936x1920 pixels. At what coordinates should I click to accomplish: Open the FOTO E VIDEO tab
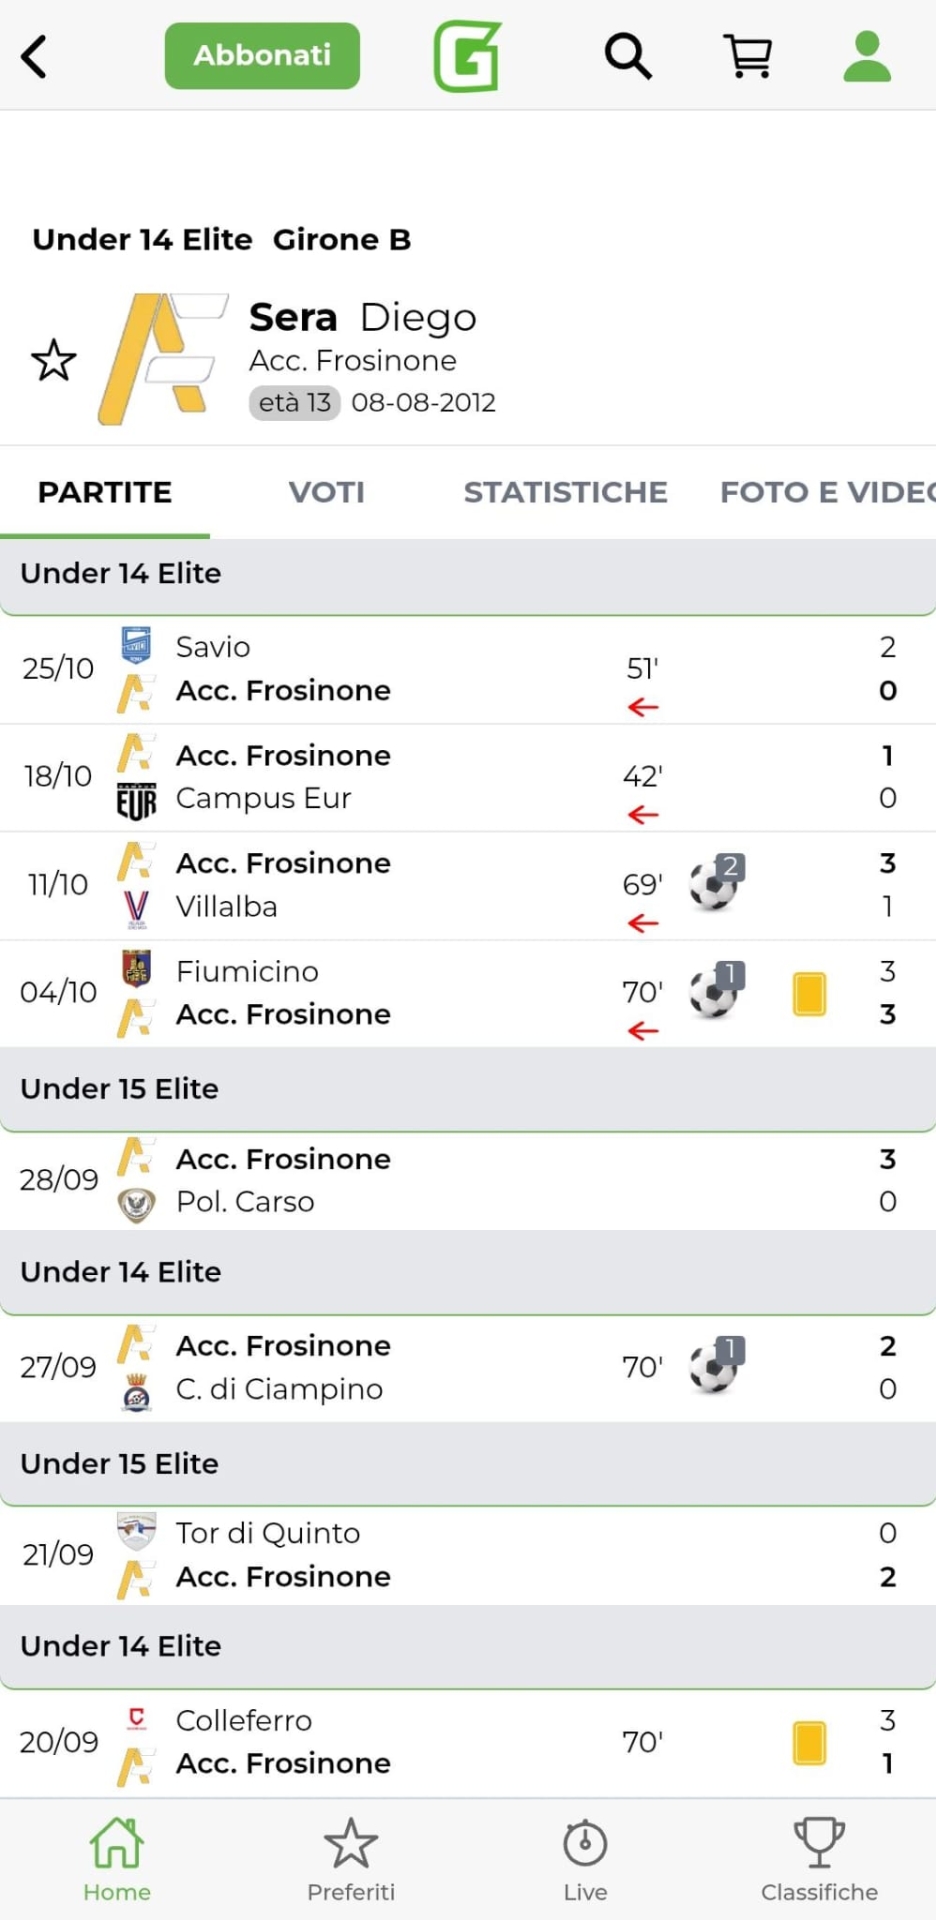point(826,492)
